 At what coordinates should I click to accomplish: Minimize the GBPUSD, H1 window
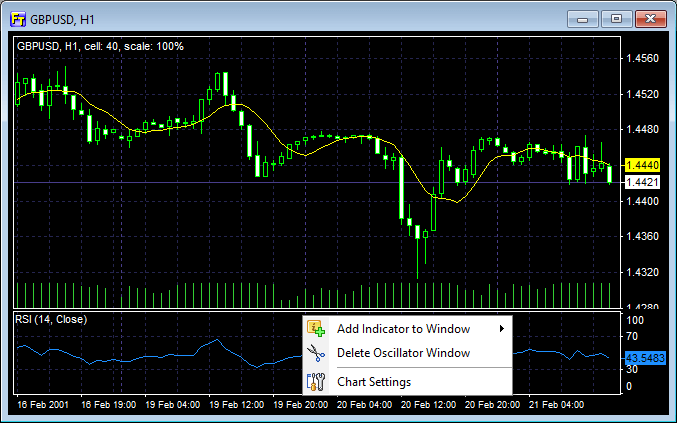(582, 19)
